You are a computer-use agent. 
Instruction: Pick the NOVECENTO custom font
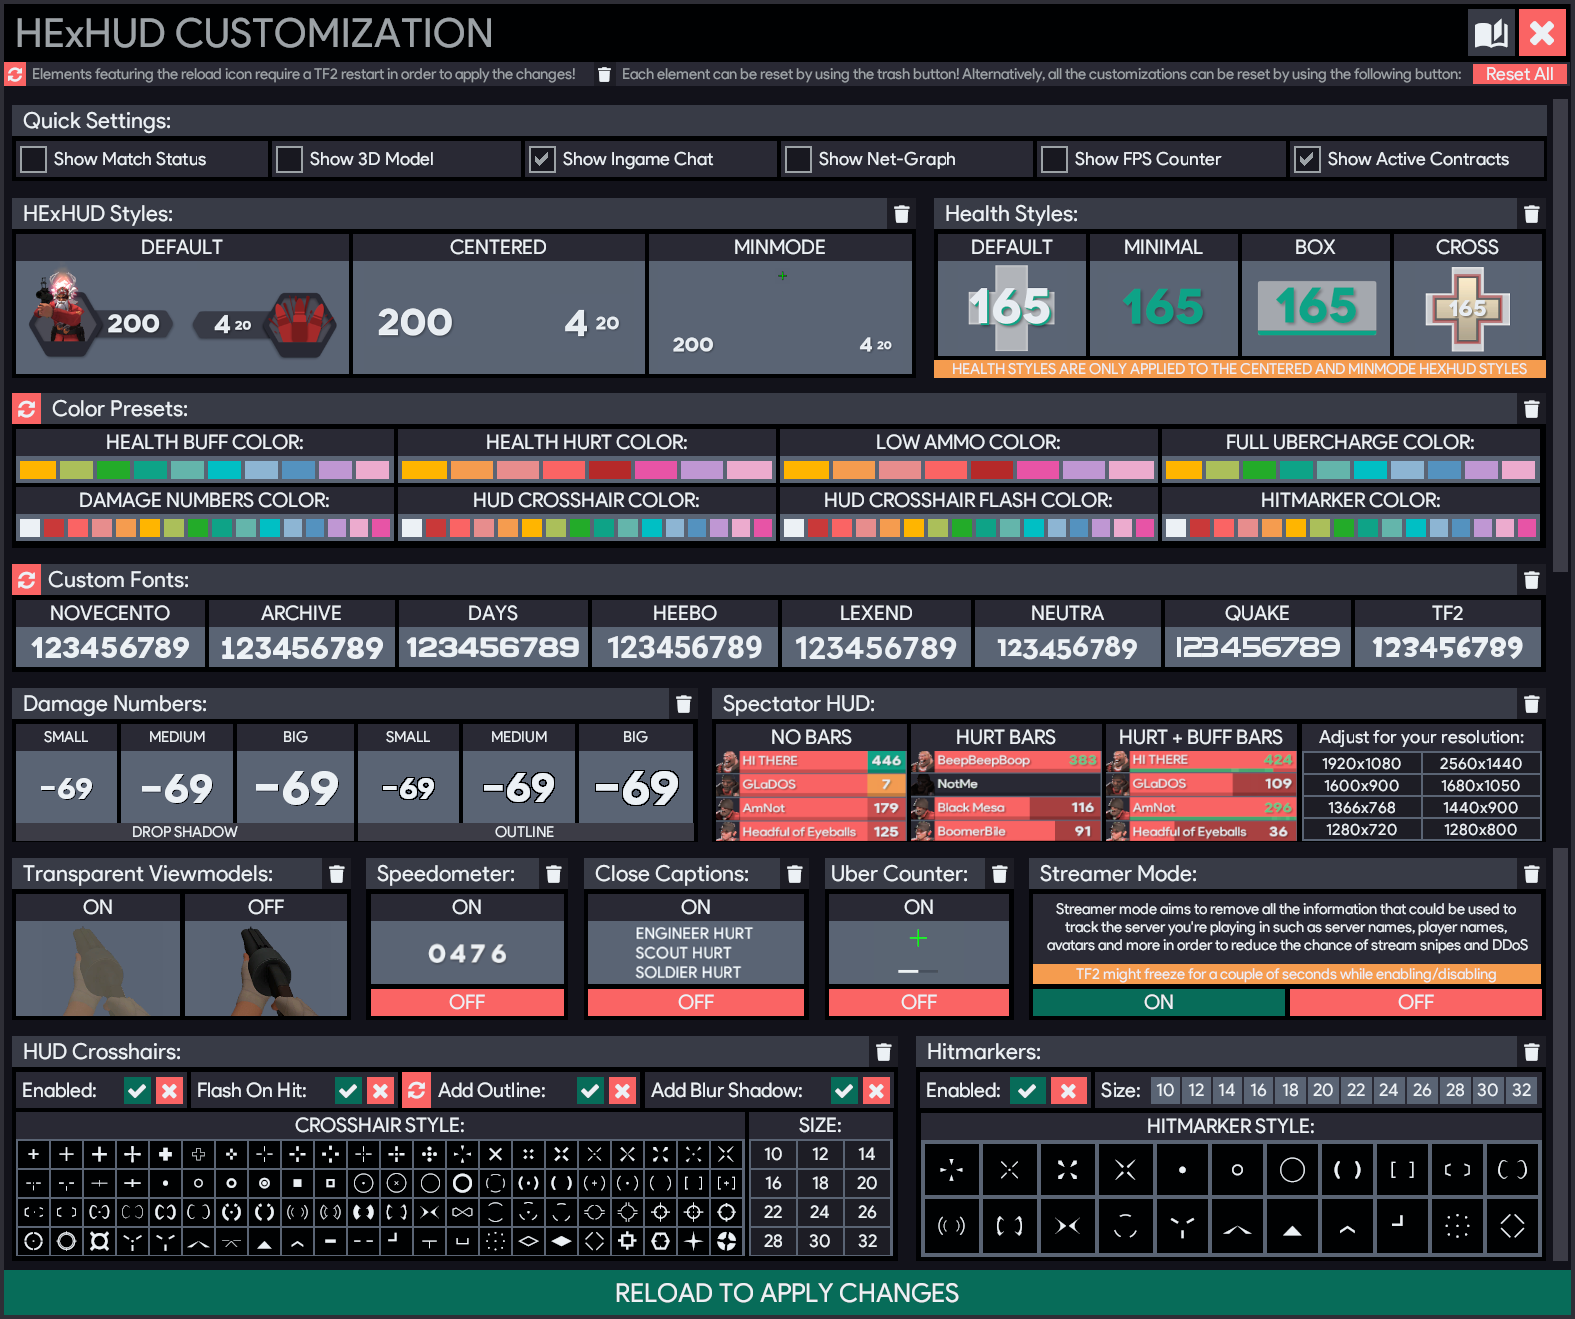coord(110,633)
